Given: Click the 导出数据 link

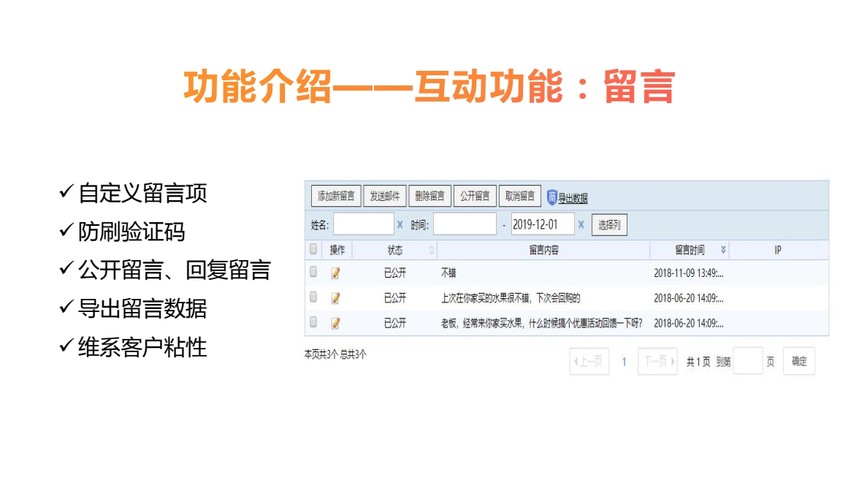Looking at the screenshot, I should pyautogui.click(x=573, y=198).
